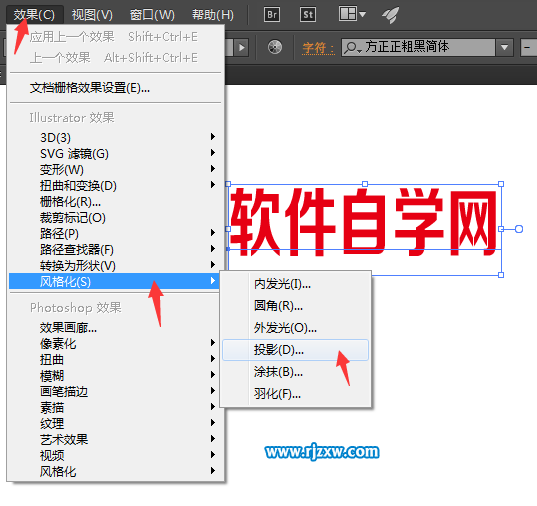Open the arrange documents layout dropdown
Viewport: 537px width, 506px height.
click(352, 14)
